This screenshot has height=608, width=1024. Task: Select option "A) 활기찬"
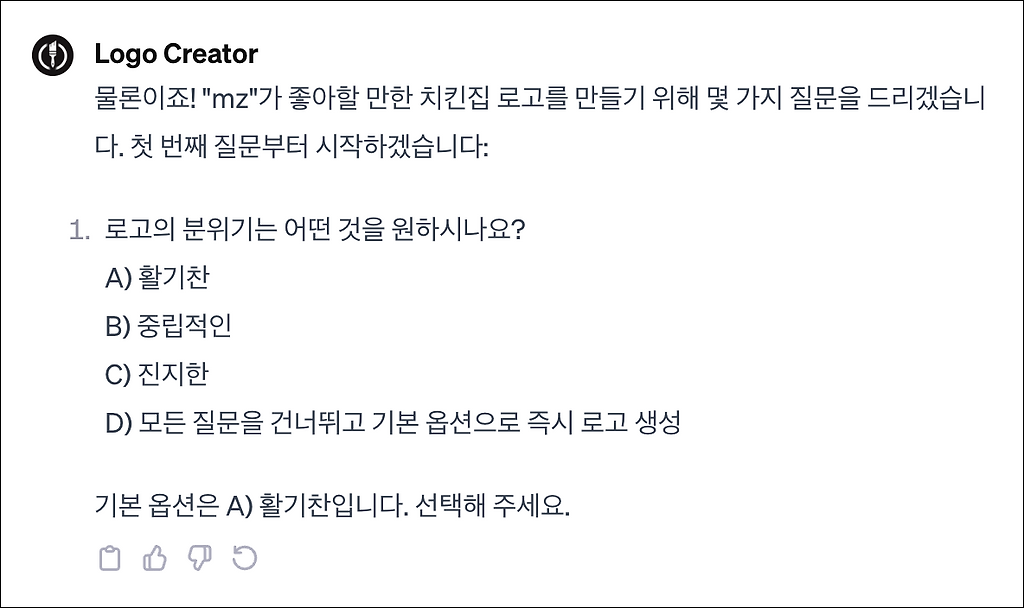click(x=157, y=278)
